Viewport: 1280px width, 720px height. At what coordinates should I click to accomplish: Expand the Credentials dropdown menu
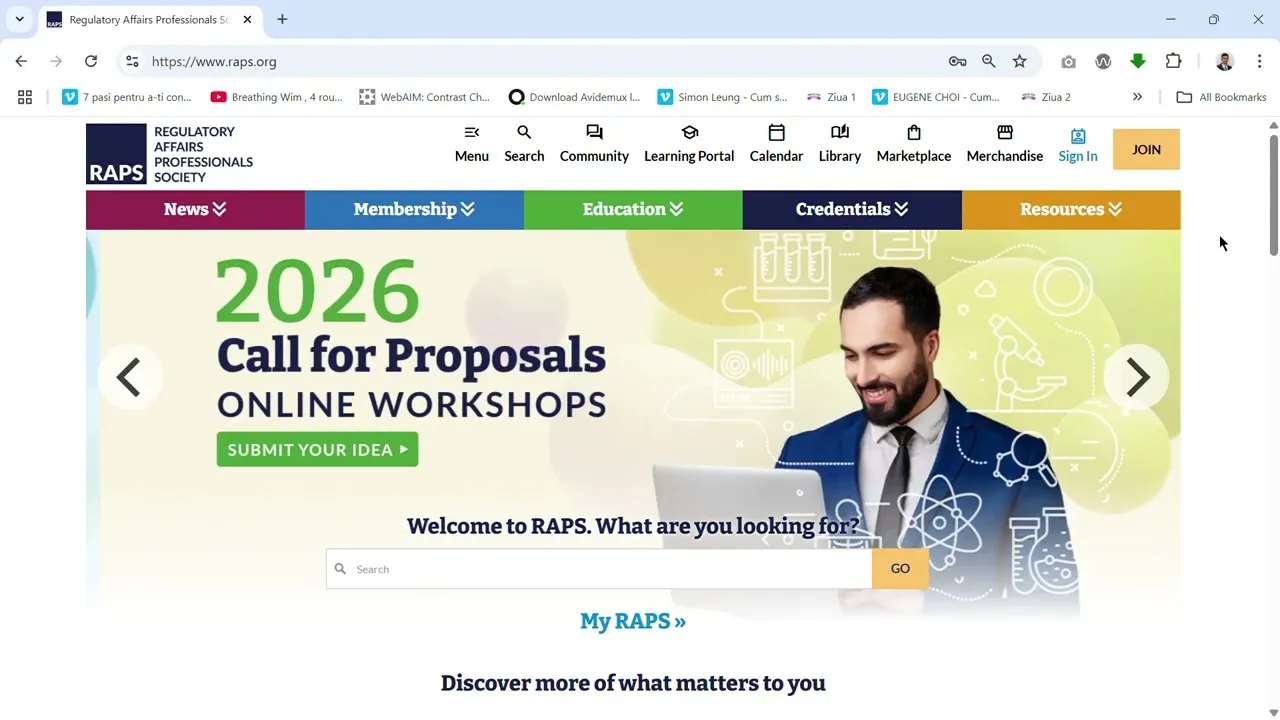click(x=852, y=209)
